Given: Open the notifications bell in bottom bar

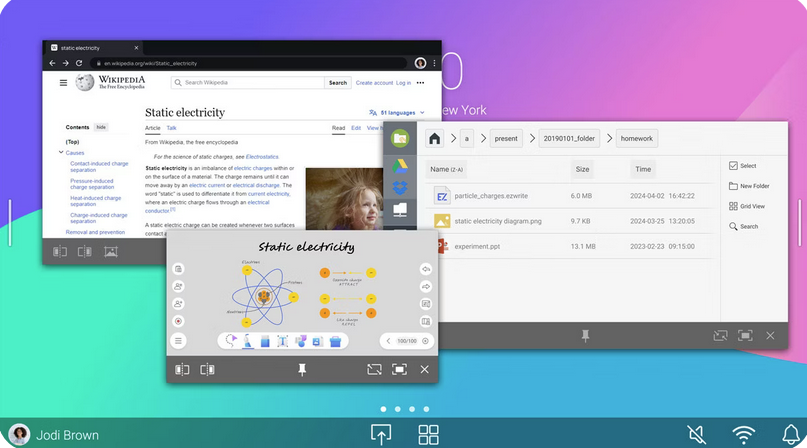Looking at the screenshot, I should [x=790, y=435].
